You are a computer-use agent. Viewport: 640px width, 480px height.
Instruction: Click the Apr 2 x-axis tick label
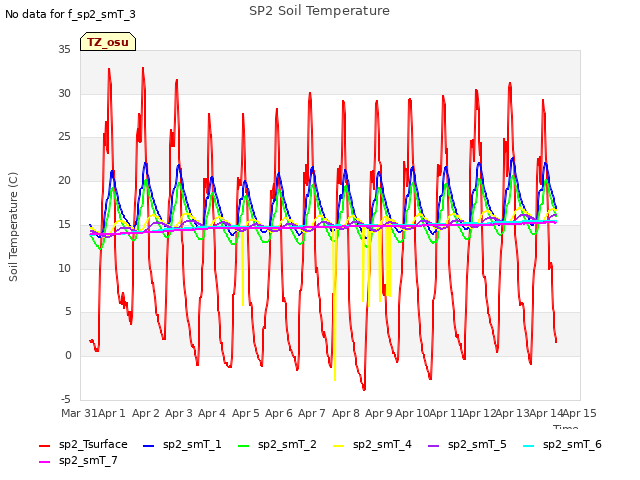coord(146,413)
